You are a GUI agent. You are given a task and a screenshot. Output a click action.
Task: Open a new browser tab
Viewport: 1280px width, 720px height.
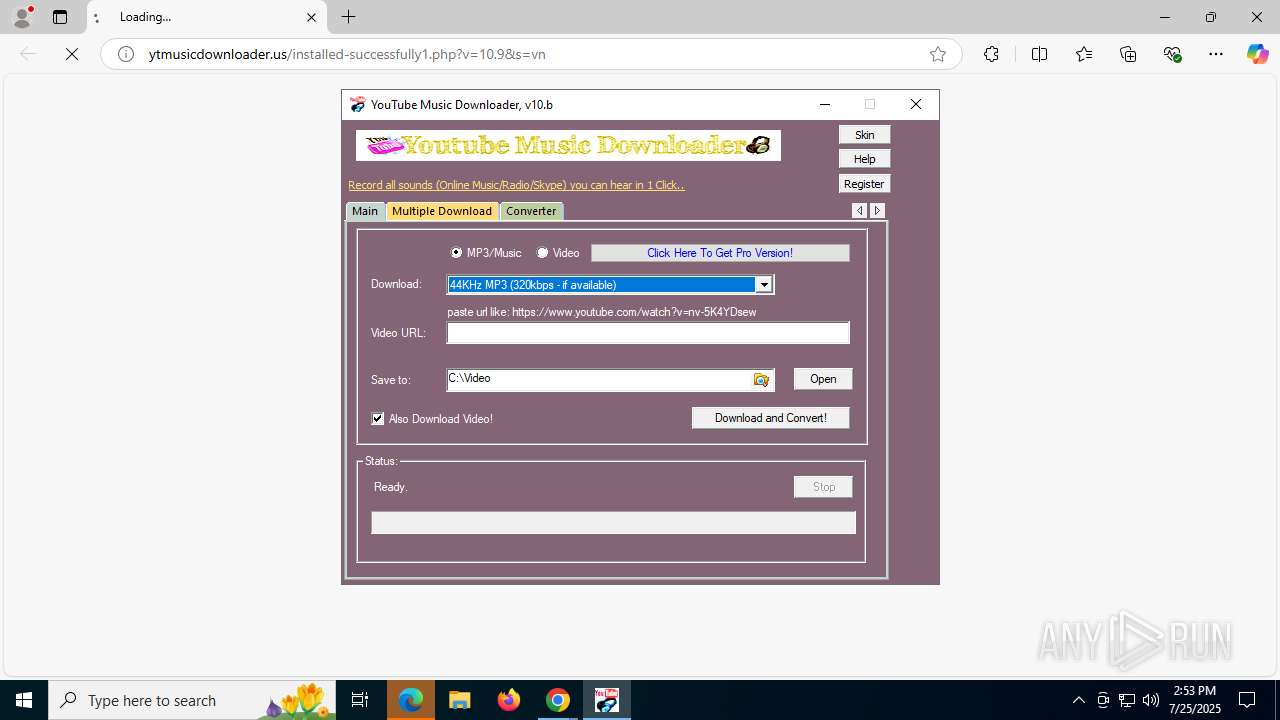348,17
